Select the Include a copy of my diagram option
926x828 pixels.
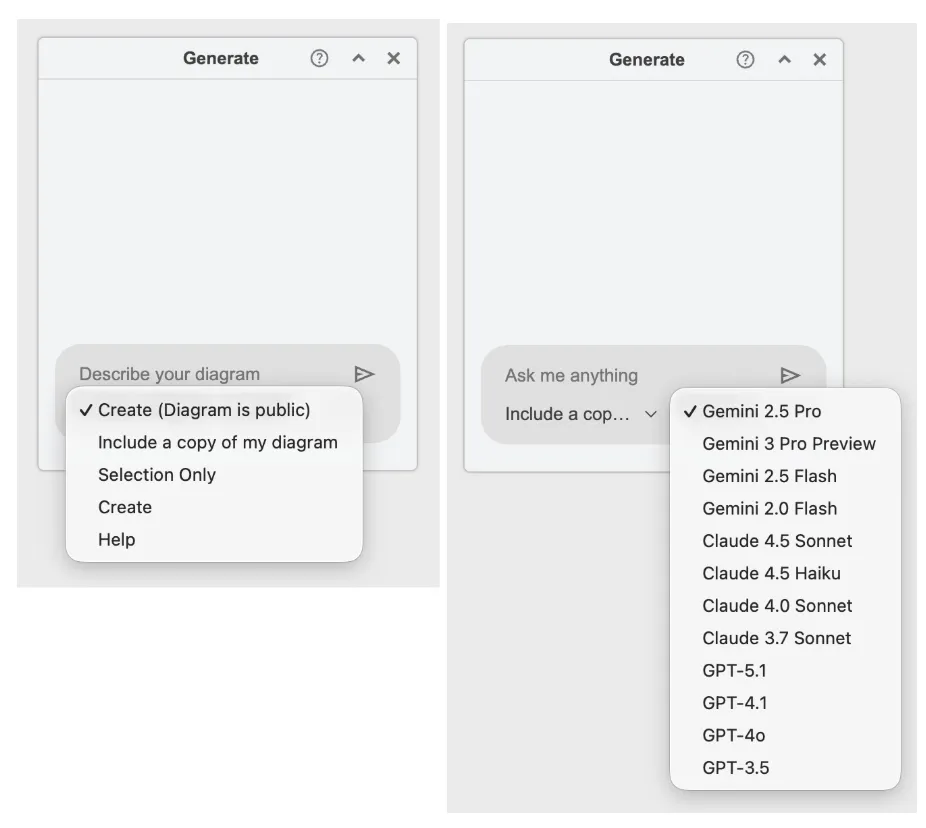coord(217,442)
